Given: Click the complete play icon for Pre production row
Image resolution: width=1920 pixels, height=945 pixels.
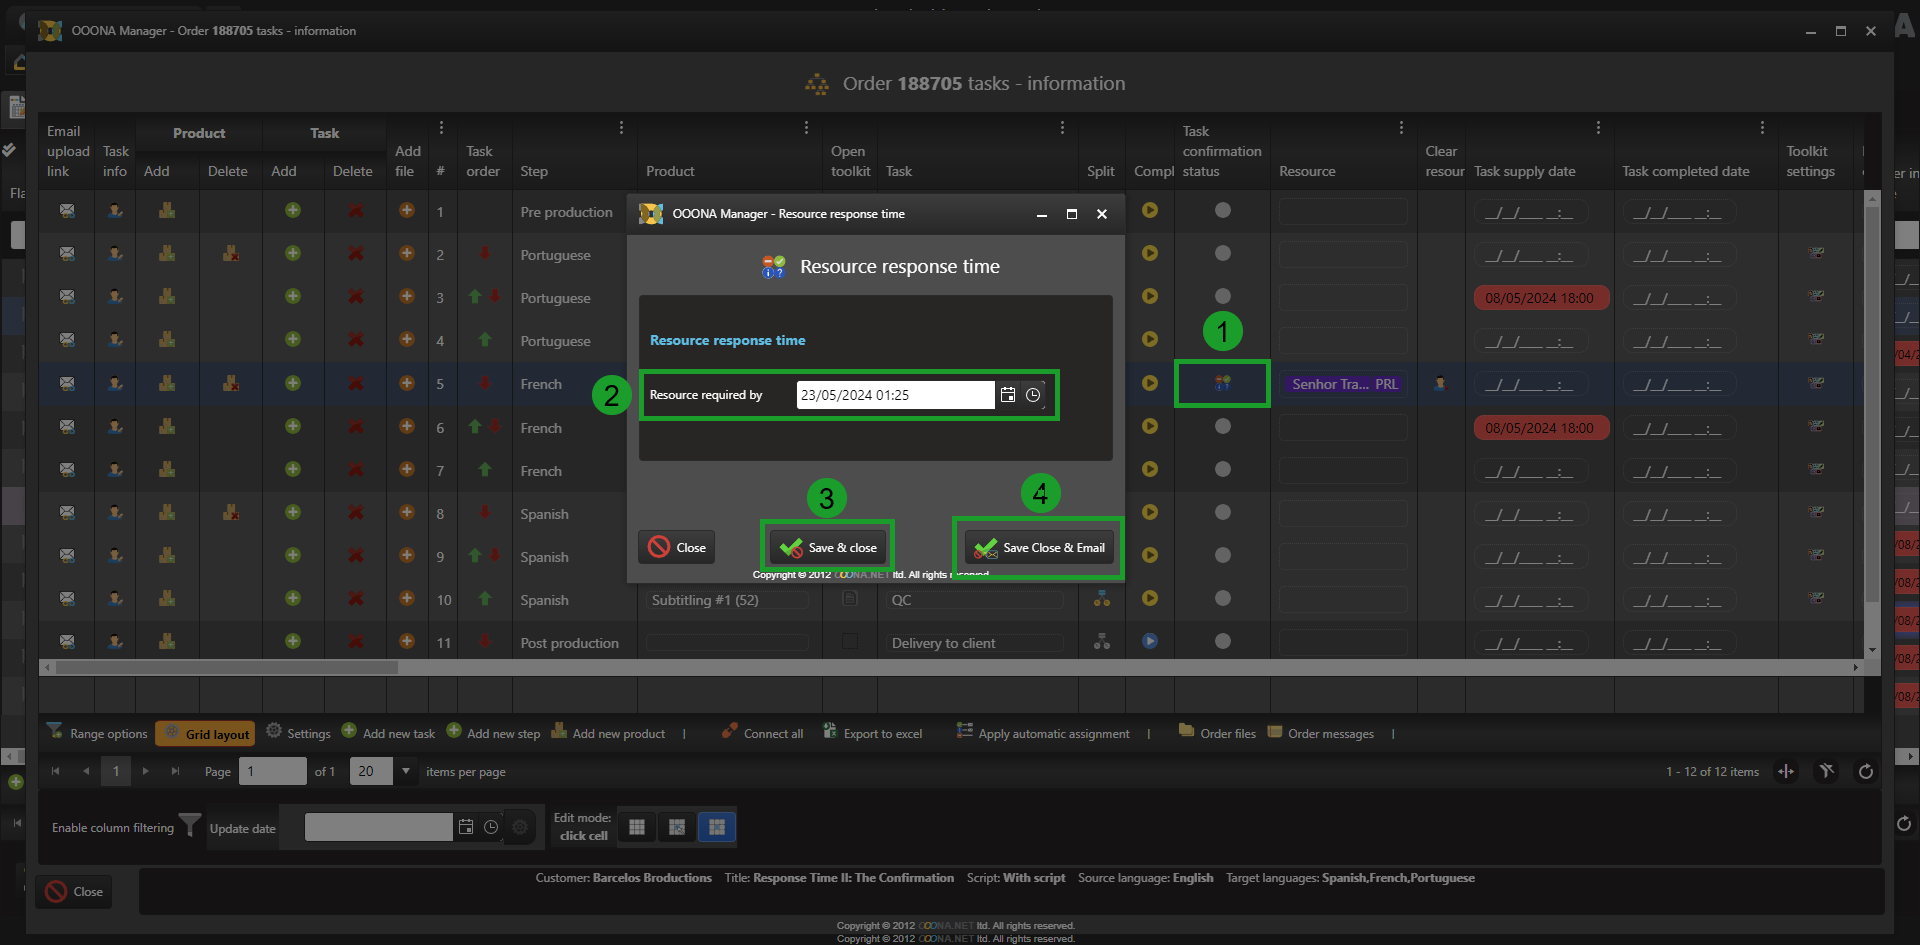Looking at the screenshot, I should tap(1150, 210).
